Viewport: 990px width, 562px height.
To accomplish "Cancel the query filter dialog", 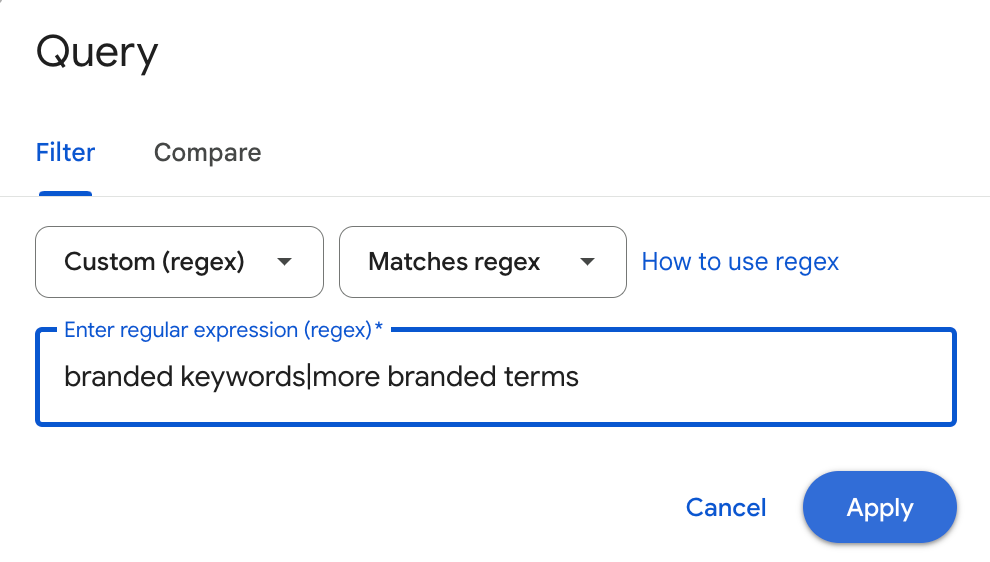I will point(726,507).
